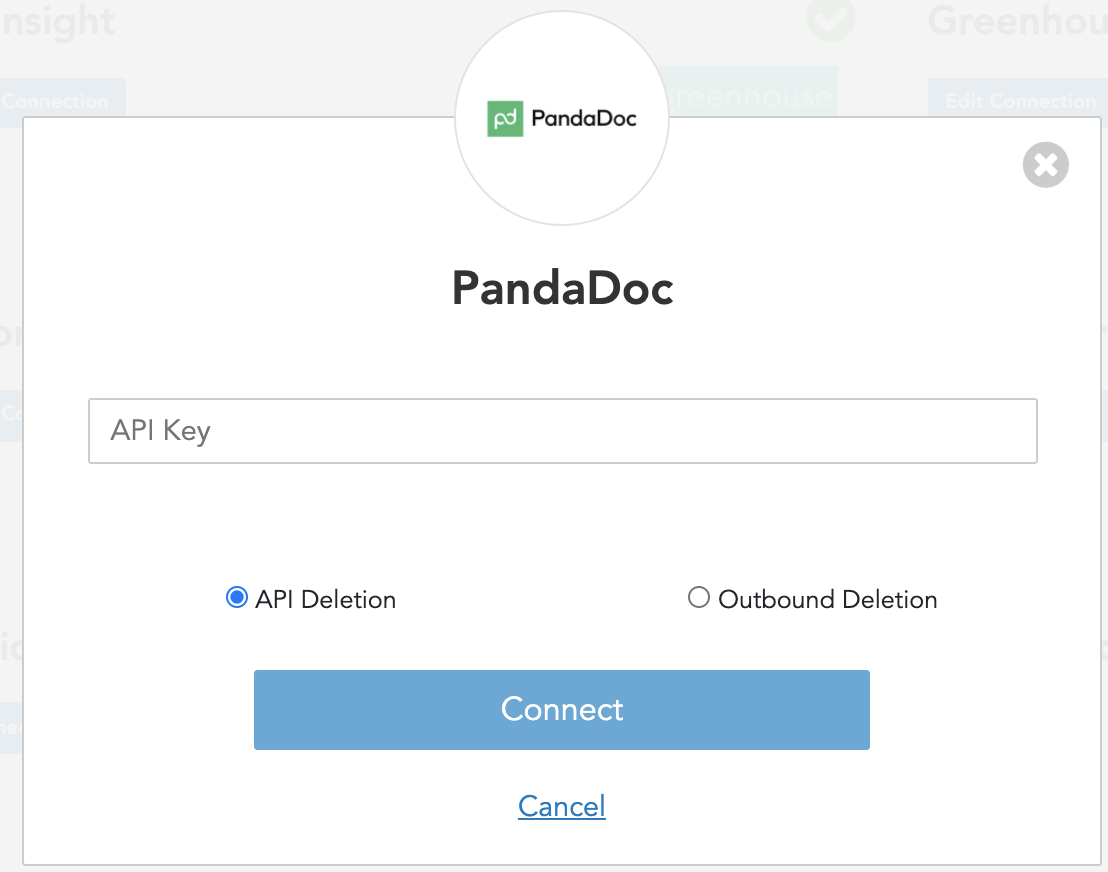Viewport: 1108px width, 872px height.
Task: Click the faded green checkmark icon
Action: tap(831, 19)
